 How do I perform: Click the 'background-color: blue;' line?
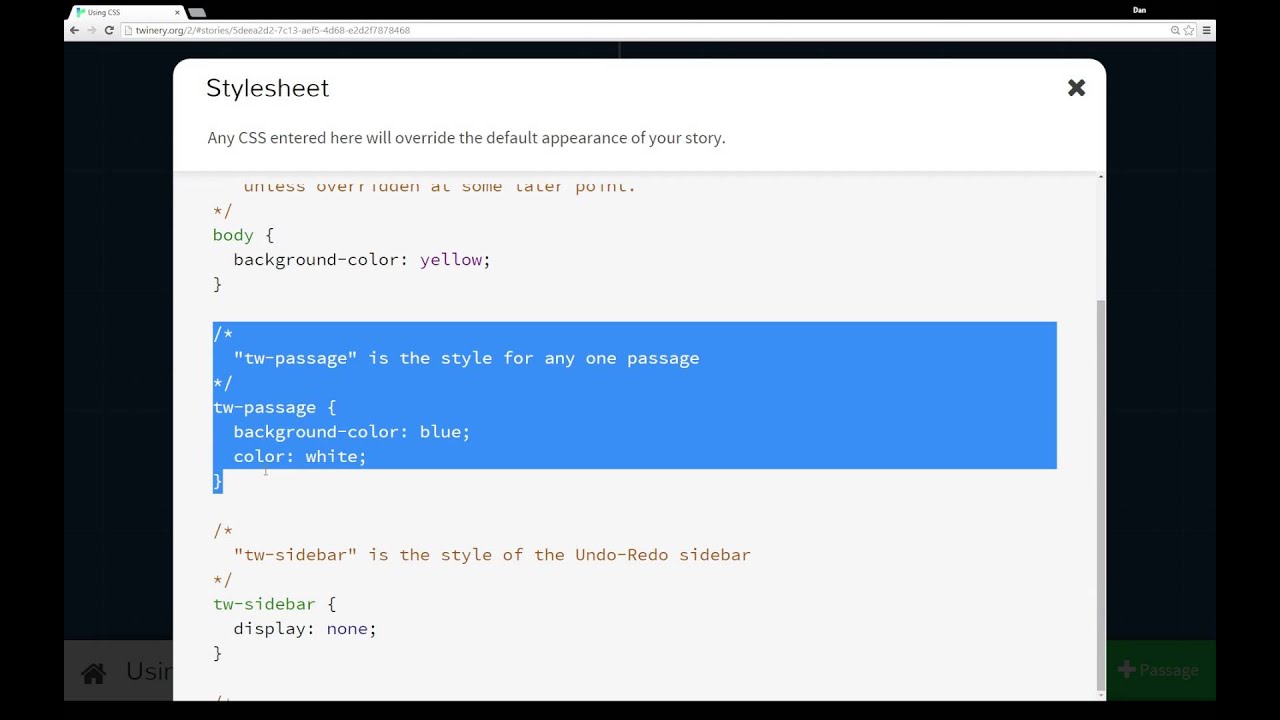(x=351, y=432)
